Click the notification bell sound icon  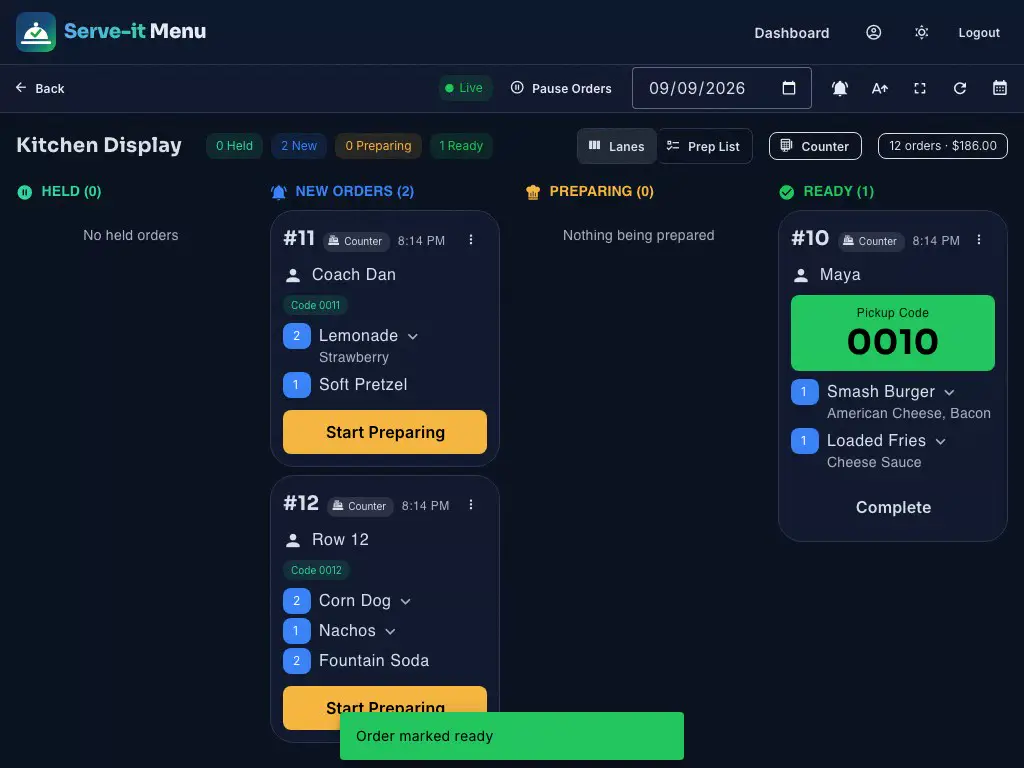(840, 88)
